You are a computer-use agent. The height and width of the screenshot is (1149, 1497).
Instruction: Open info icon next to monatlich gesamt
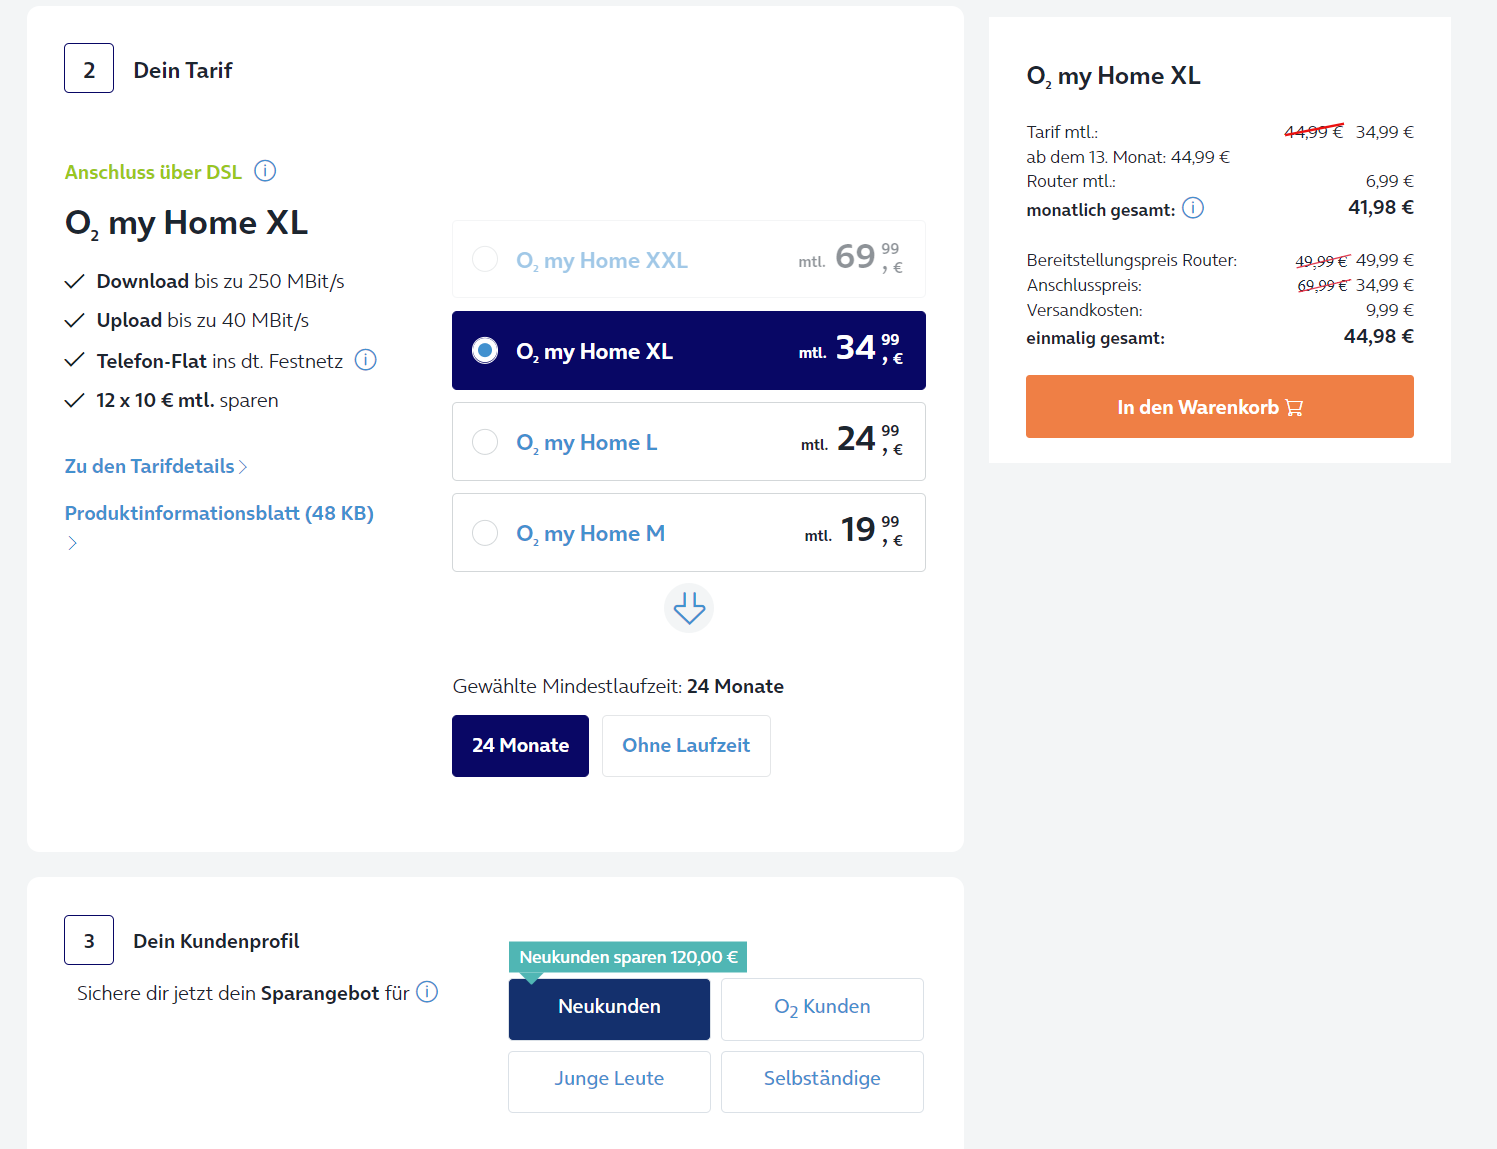pos(1193,208)
